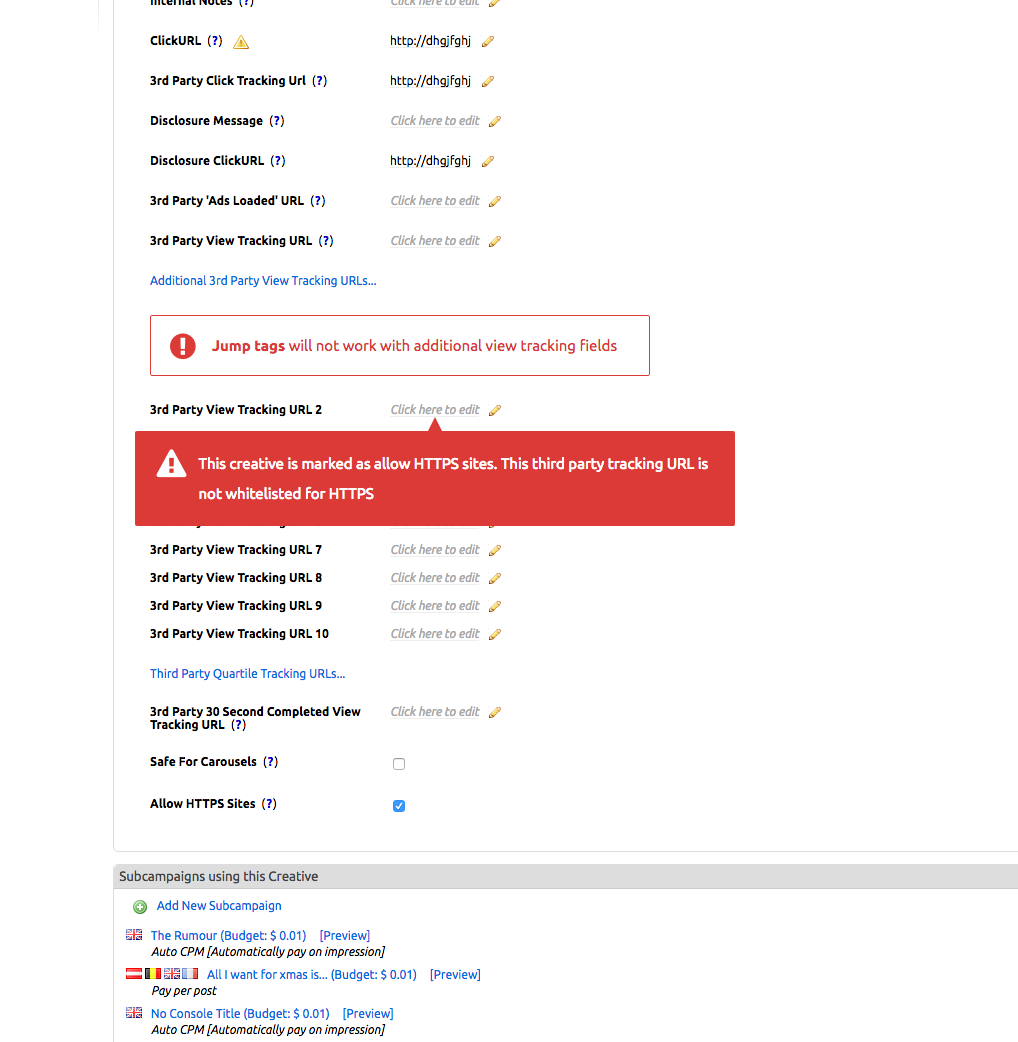Screen dimensions: 1018x1042
Task: Expand Third Party Quartile Tracking URLs section
Action: tap(247, 674)
